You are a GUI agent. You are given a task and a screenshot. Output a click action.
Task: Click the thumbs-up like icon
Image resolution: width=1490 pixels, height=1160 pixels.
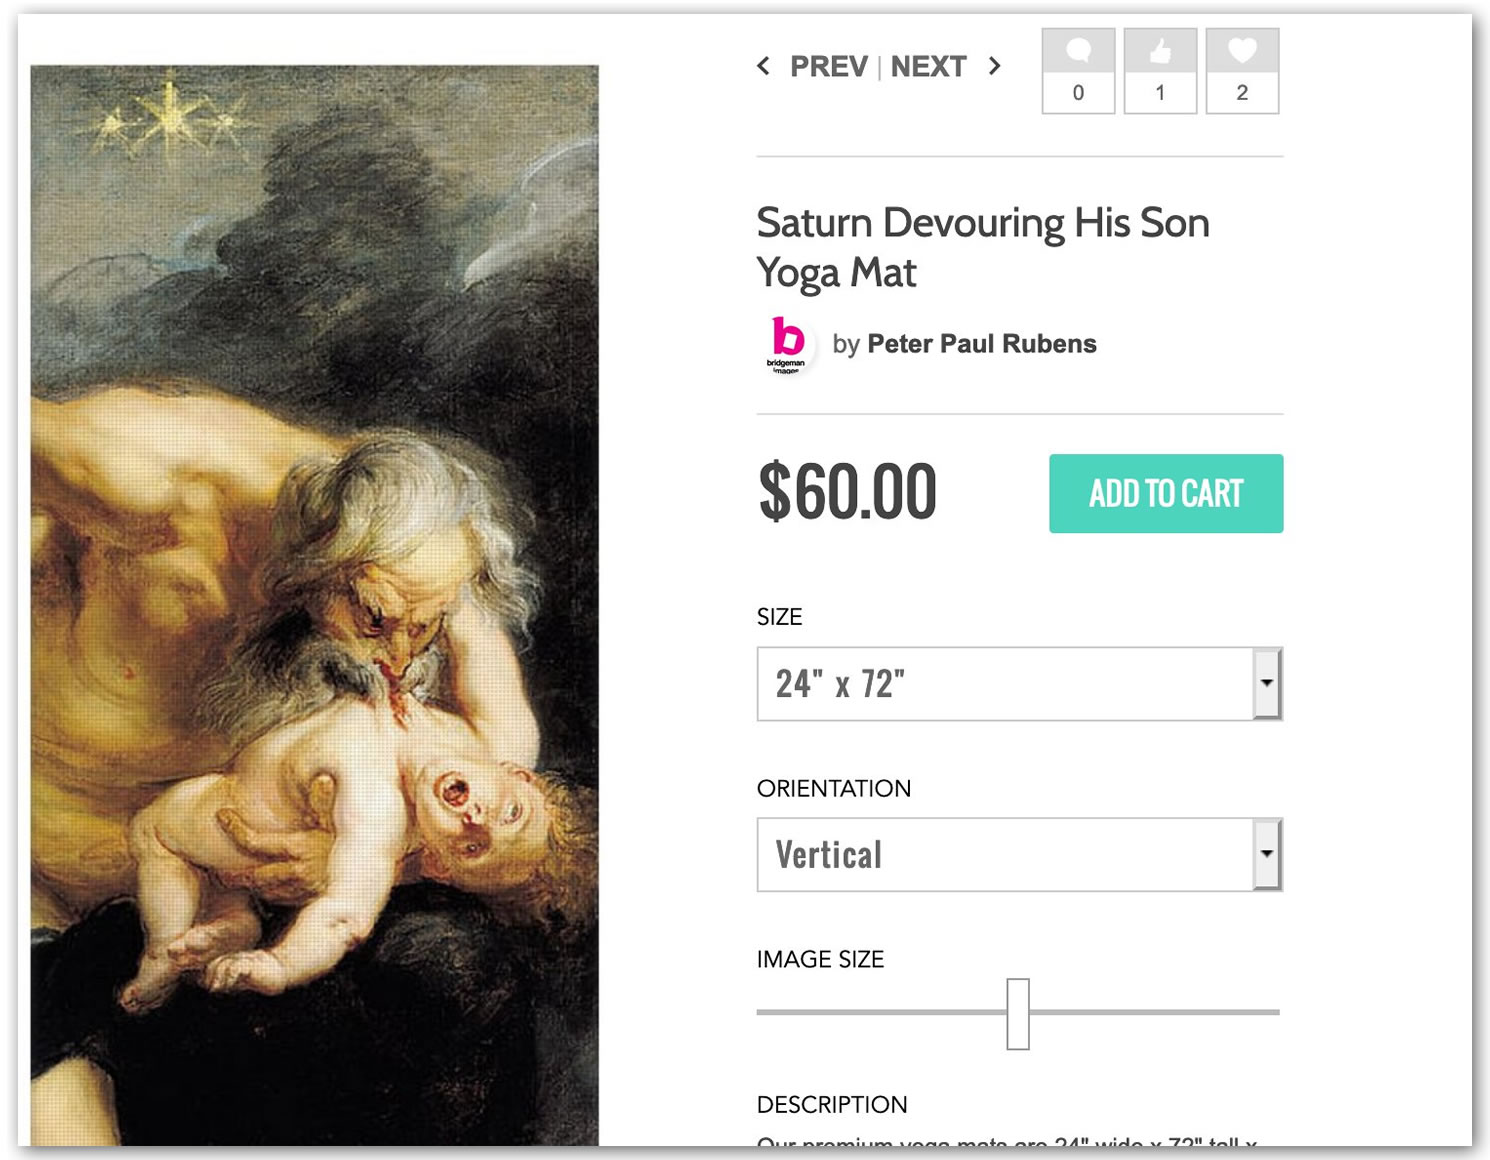coord(1160,51)
